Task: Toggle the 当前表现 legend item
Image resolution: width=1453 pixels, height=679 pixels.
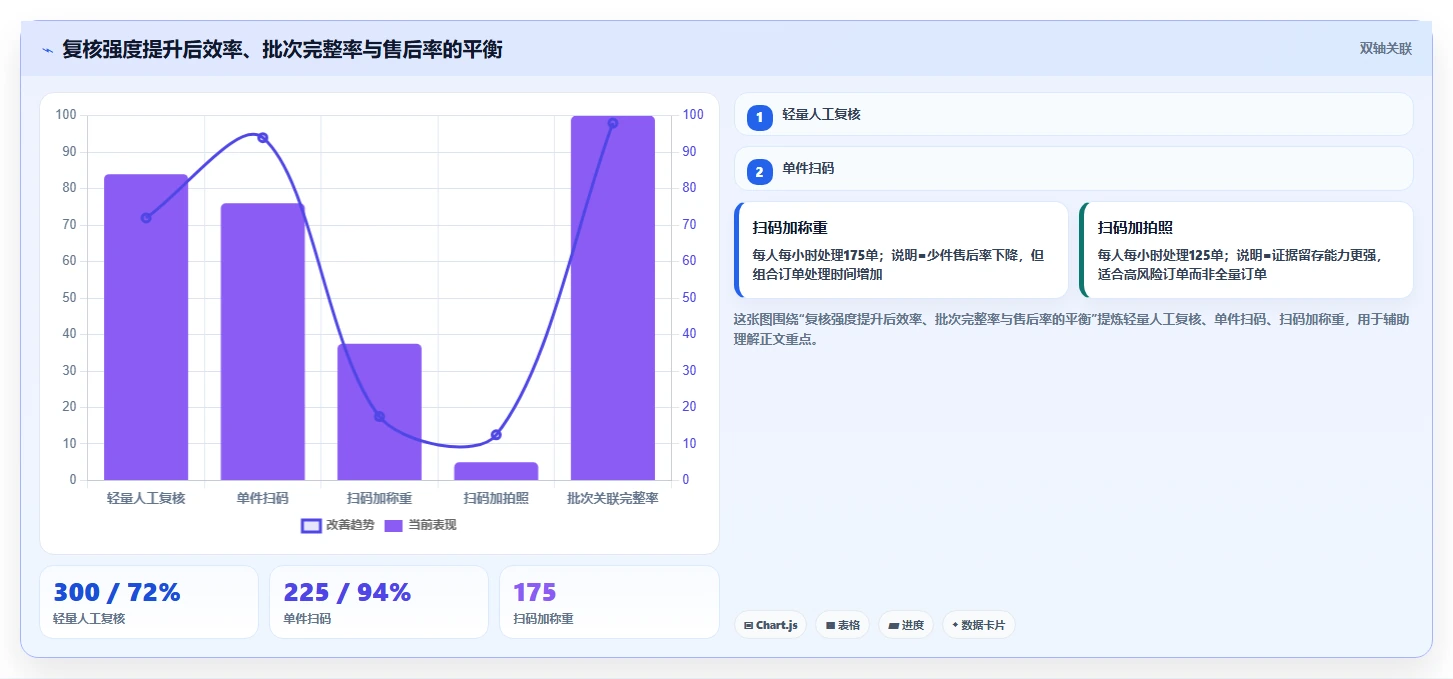Action: pyautogui.click(x=420, y=525)
